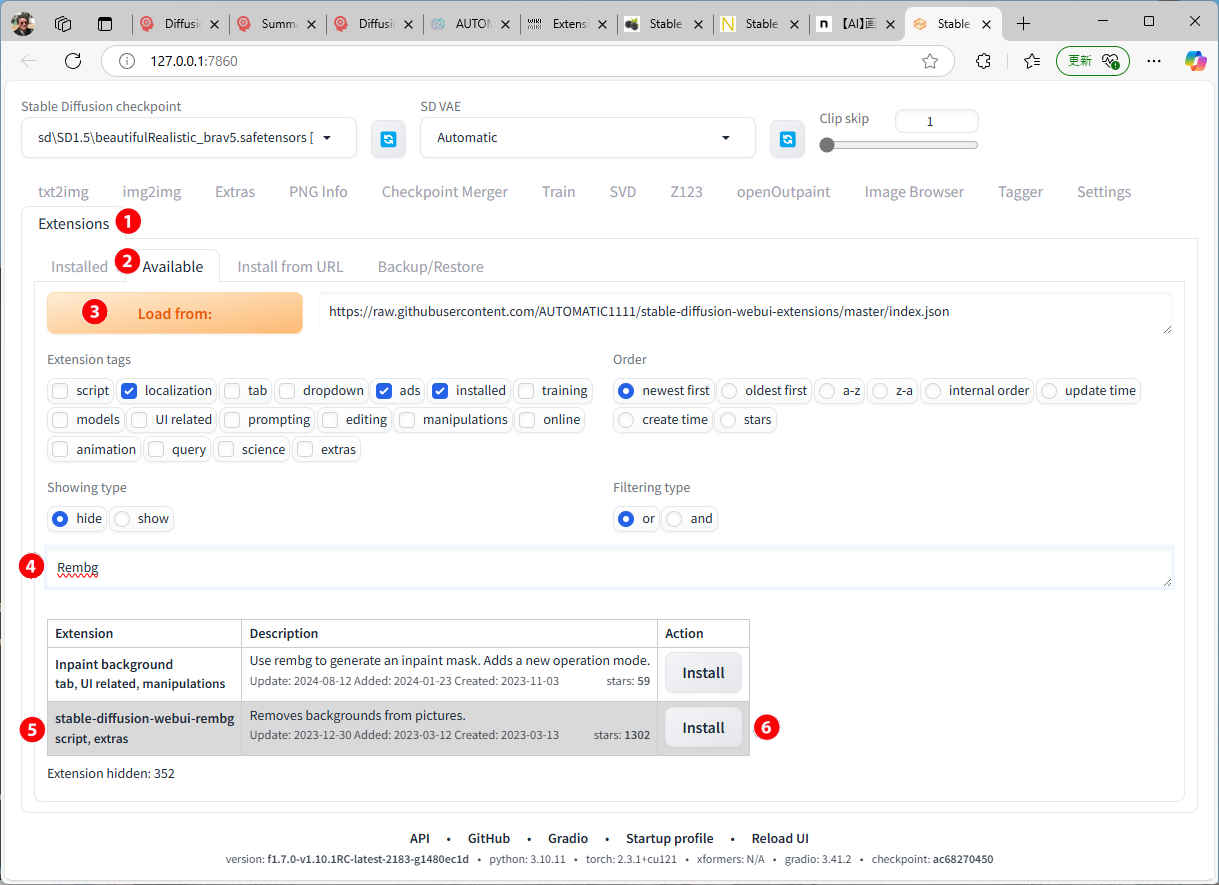Enable the script extension tag checkbox
The height and width of the screenshot is (885, 1219).
coord(61,391)
